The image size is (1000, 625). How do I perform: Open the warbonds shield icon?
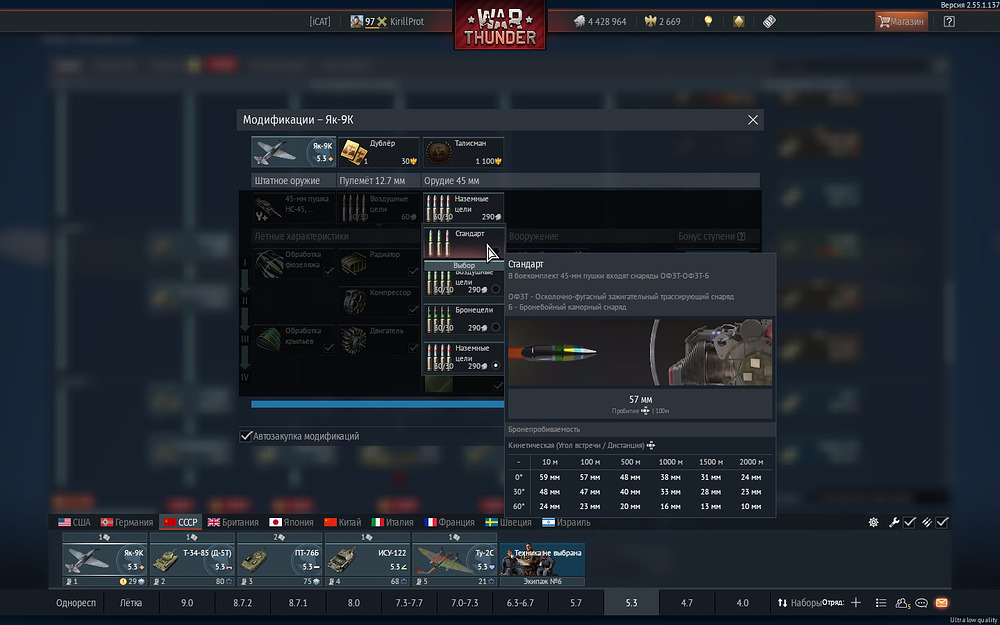point(739,21)
